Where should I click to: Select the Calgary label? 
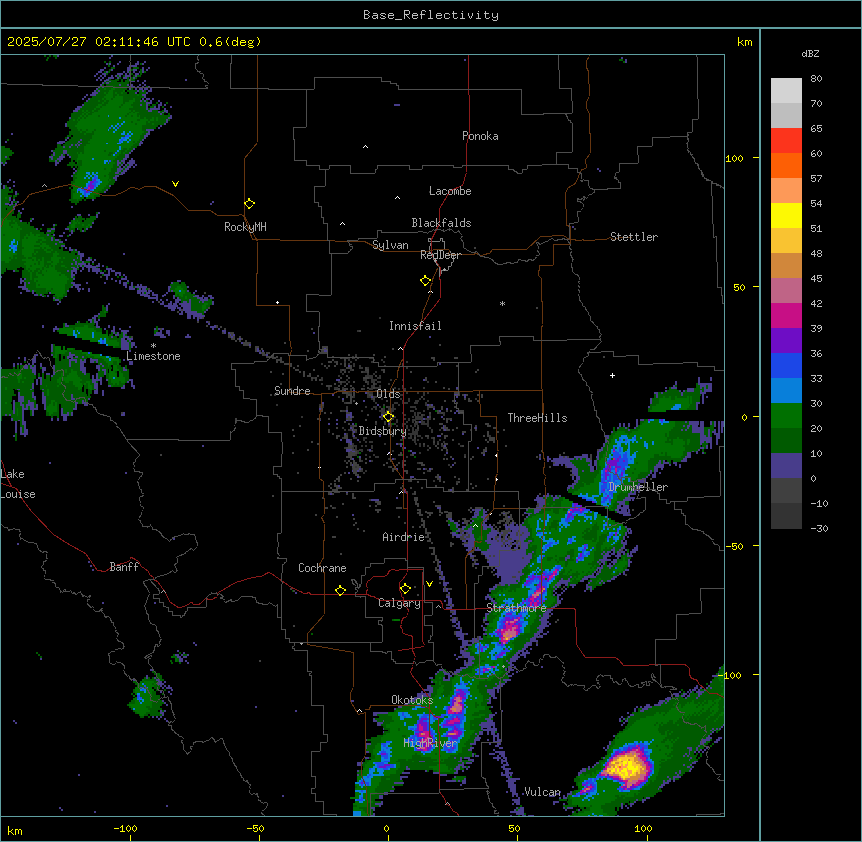(399, 603)
